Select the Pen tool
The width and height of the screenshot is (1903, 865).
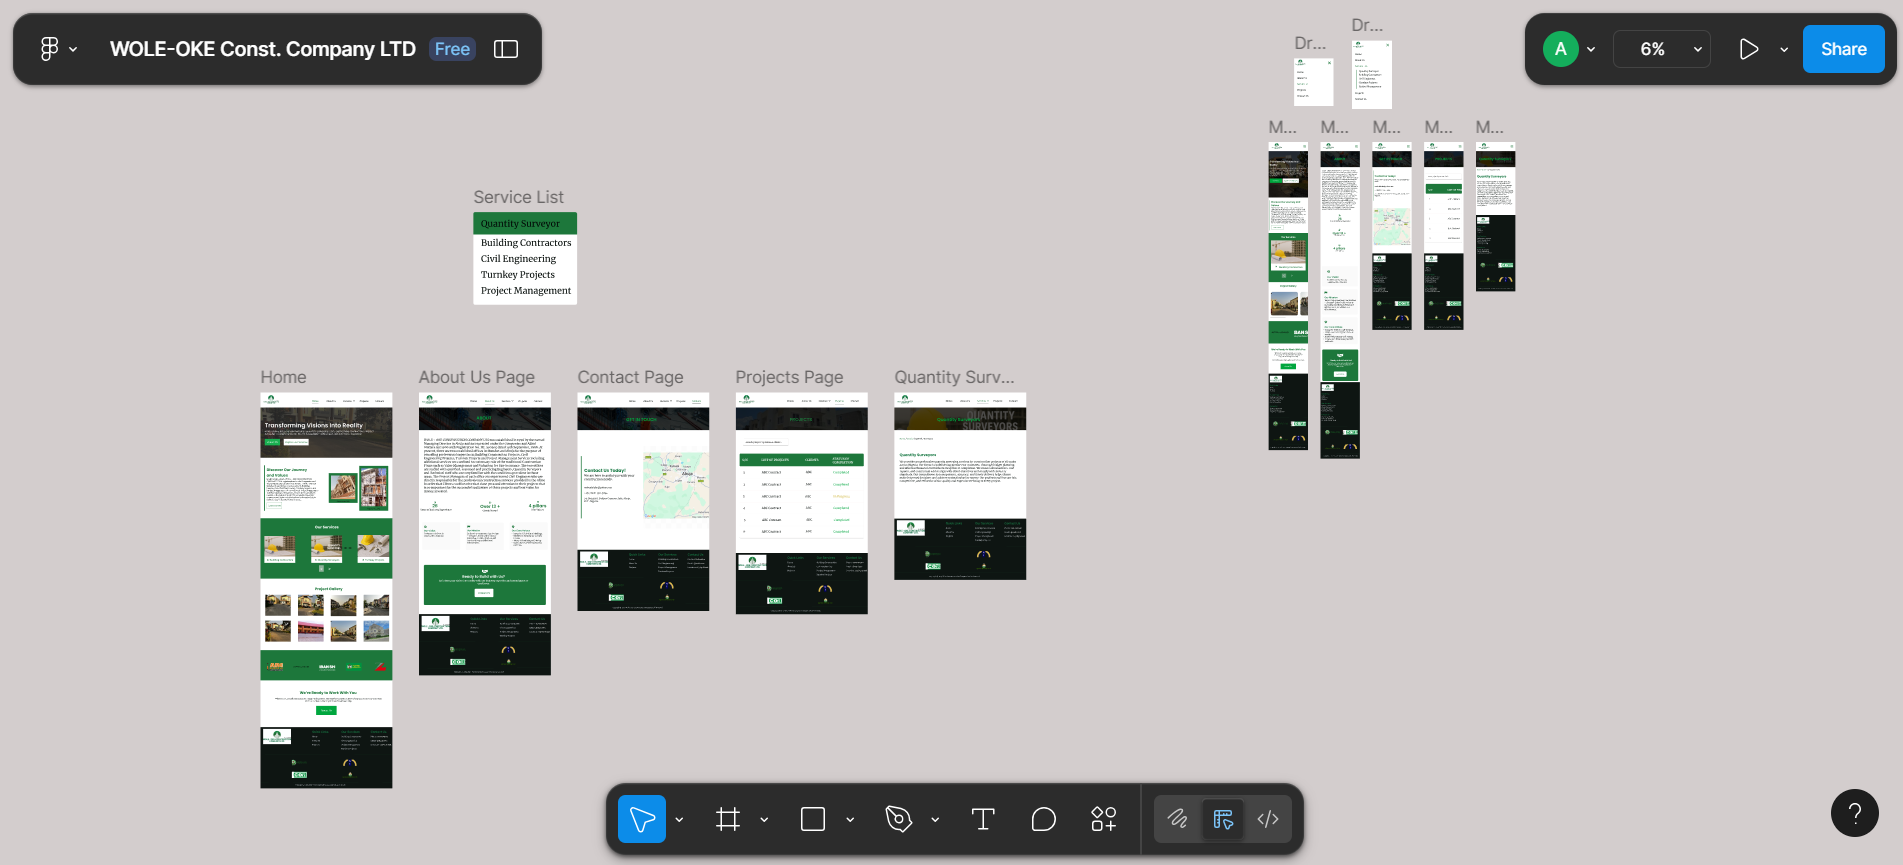coord(898,819)
